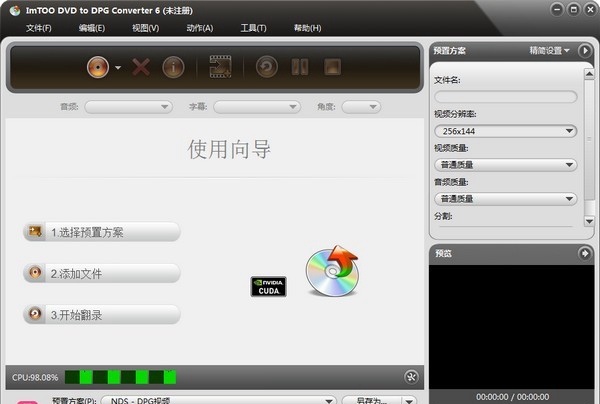The image size is (600, 404).
Task: Open the 音频质量 audio quality dropdown
Action: click(x=505, y=199)
